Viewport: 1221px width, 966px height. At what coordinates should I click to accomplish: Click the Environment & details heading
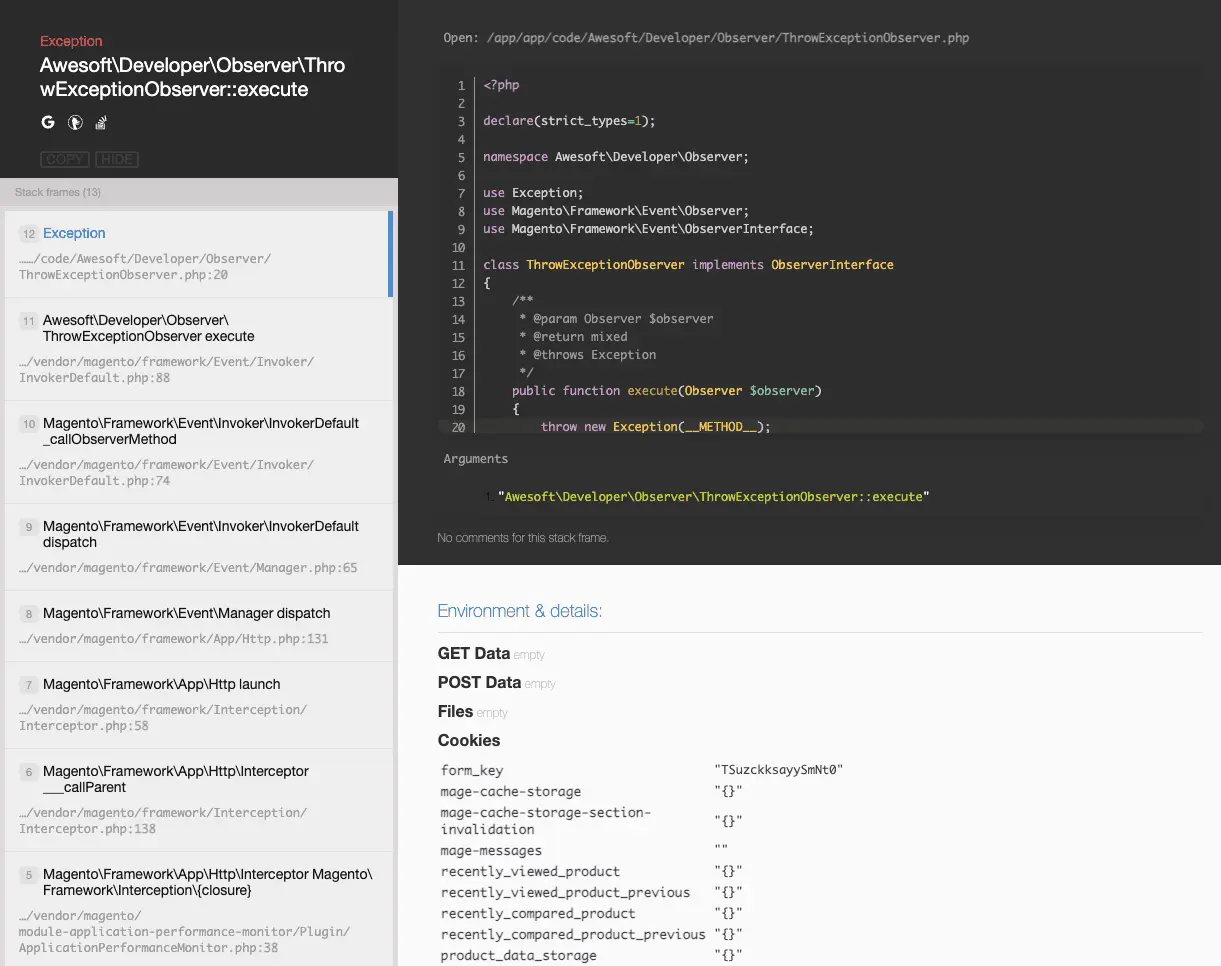(519, 611)
